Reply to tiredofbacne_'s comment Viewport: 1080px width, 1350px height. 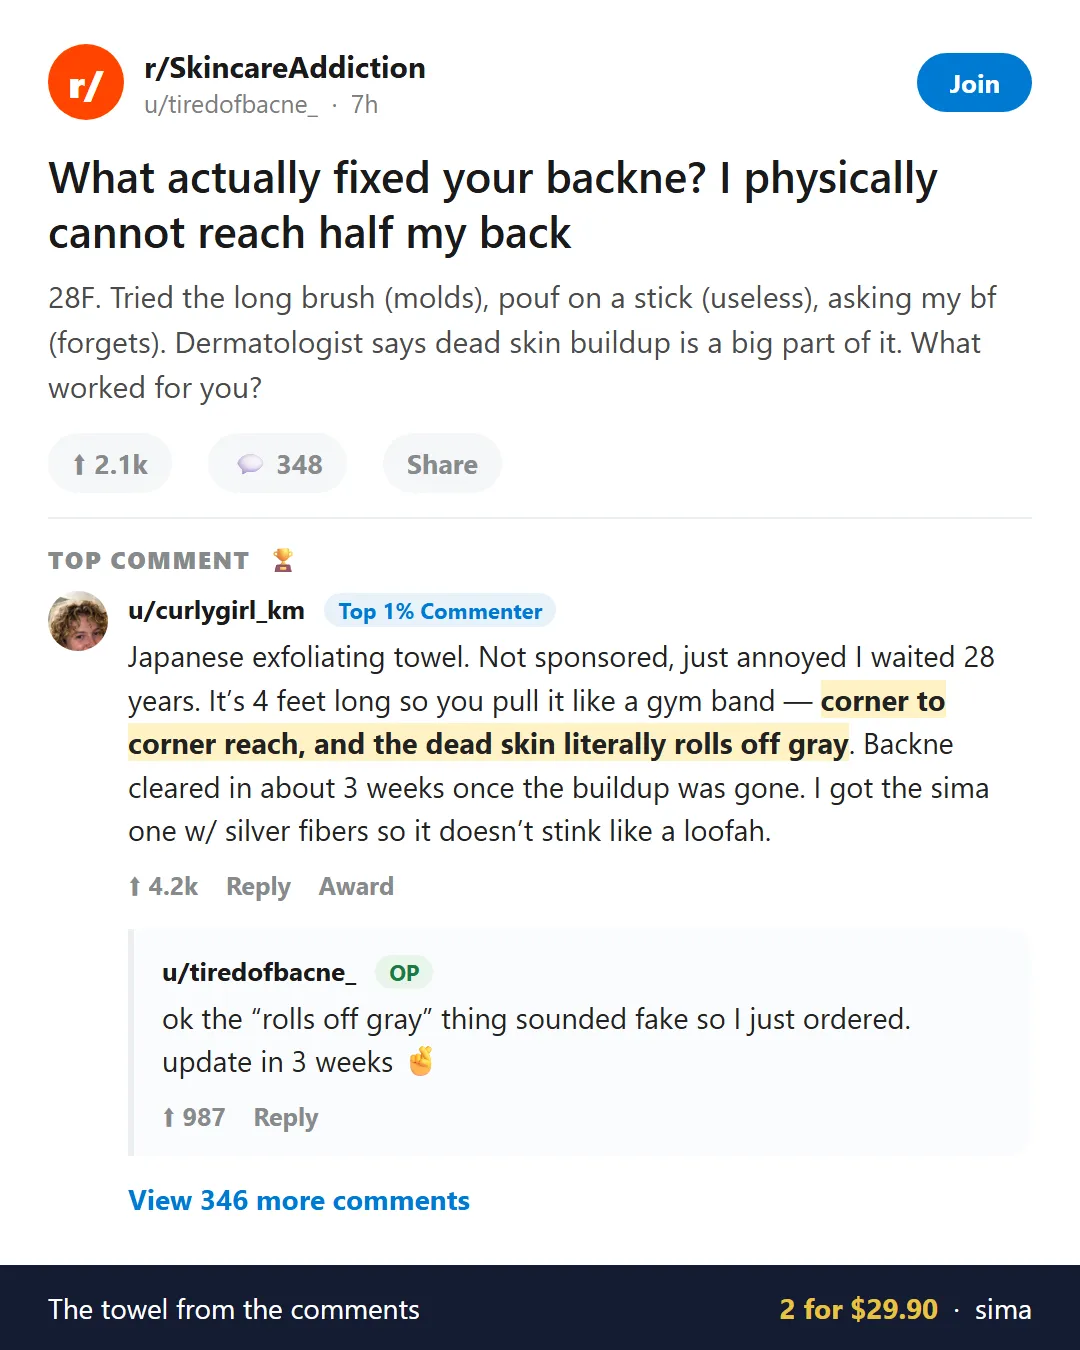click(286, 1117)
